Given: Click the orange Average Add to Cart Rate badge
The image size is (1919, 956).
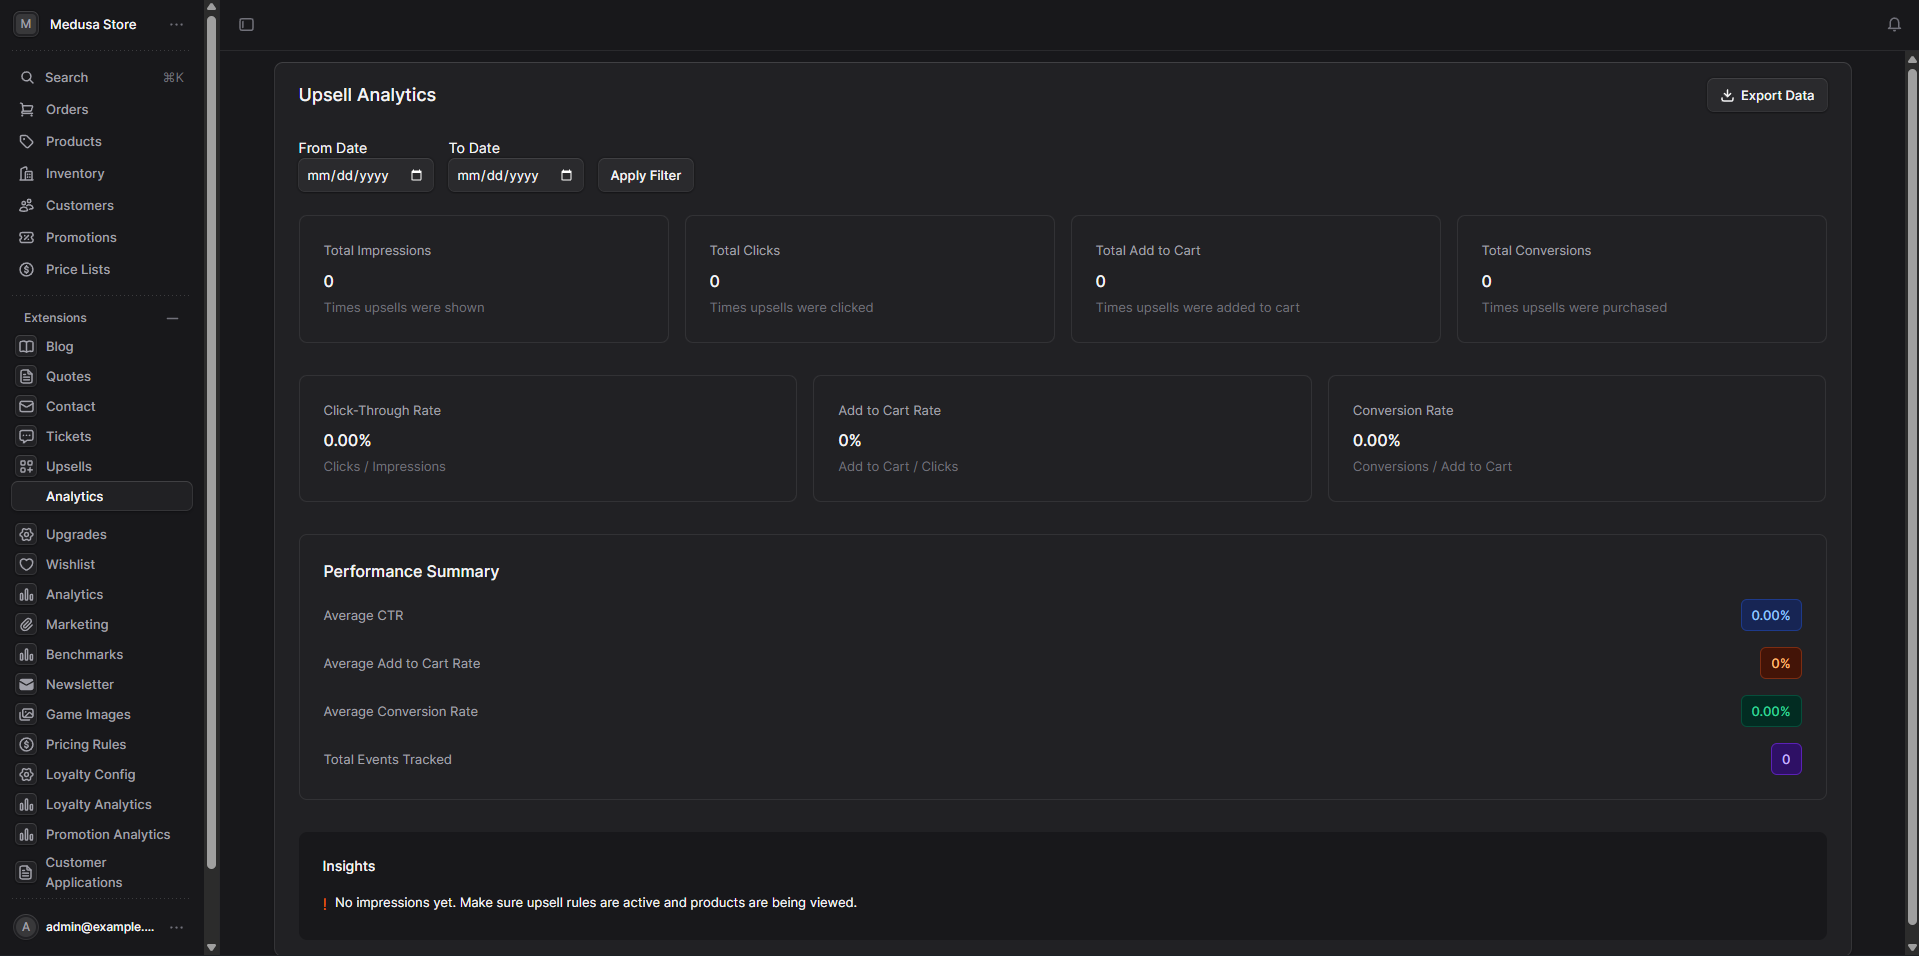Looking at the screenshot, I should (x=1781, y=663).
